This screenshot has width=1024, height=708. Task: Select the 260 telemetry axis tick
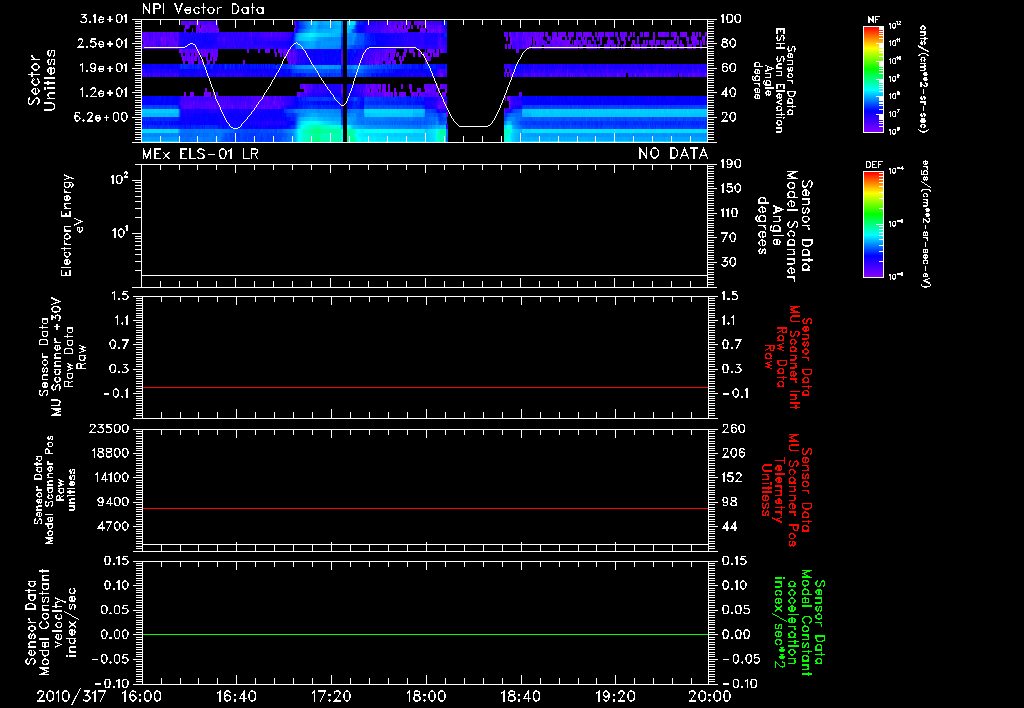click(732, 428)
